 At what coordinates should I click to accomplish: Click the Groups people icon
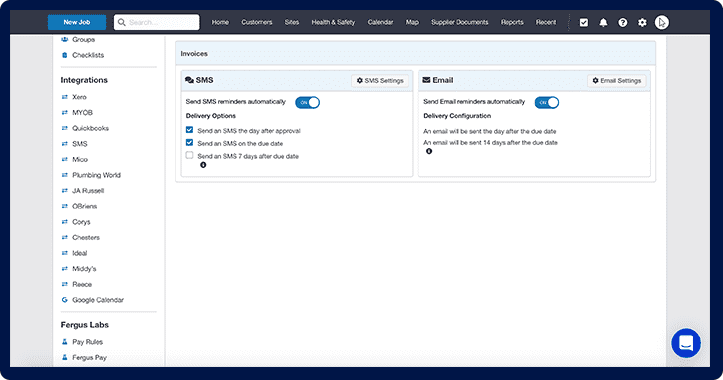65,40
